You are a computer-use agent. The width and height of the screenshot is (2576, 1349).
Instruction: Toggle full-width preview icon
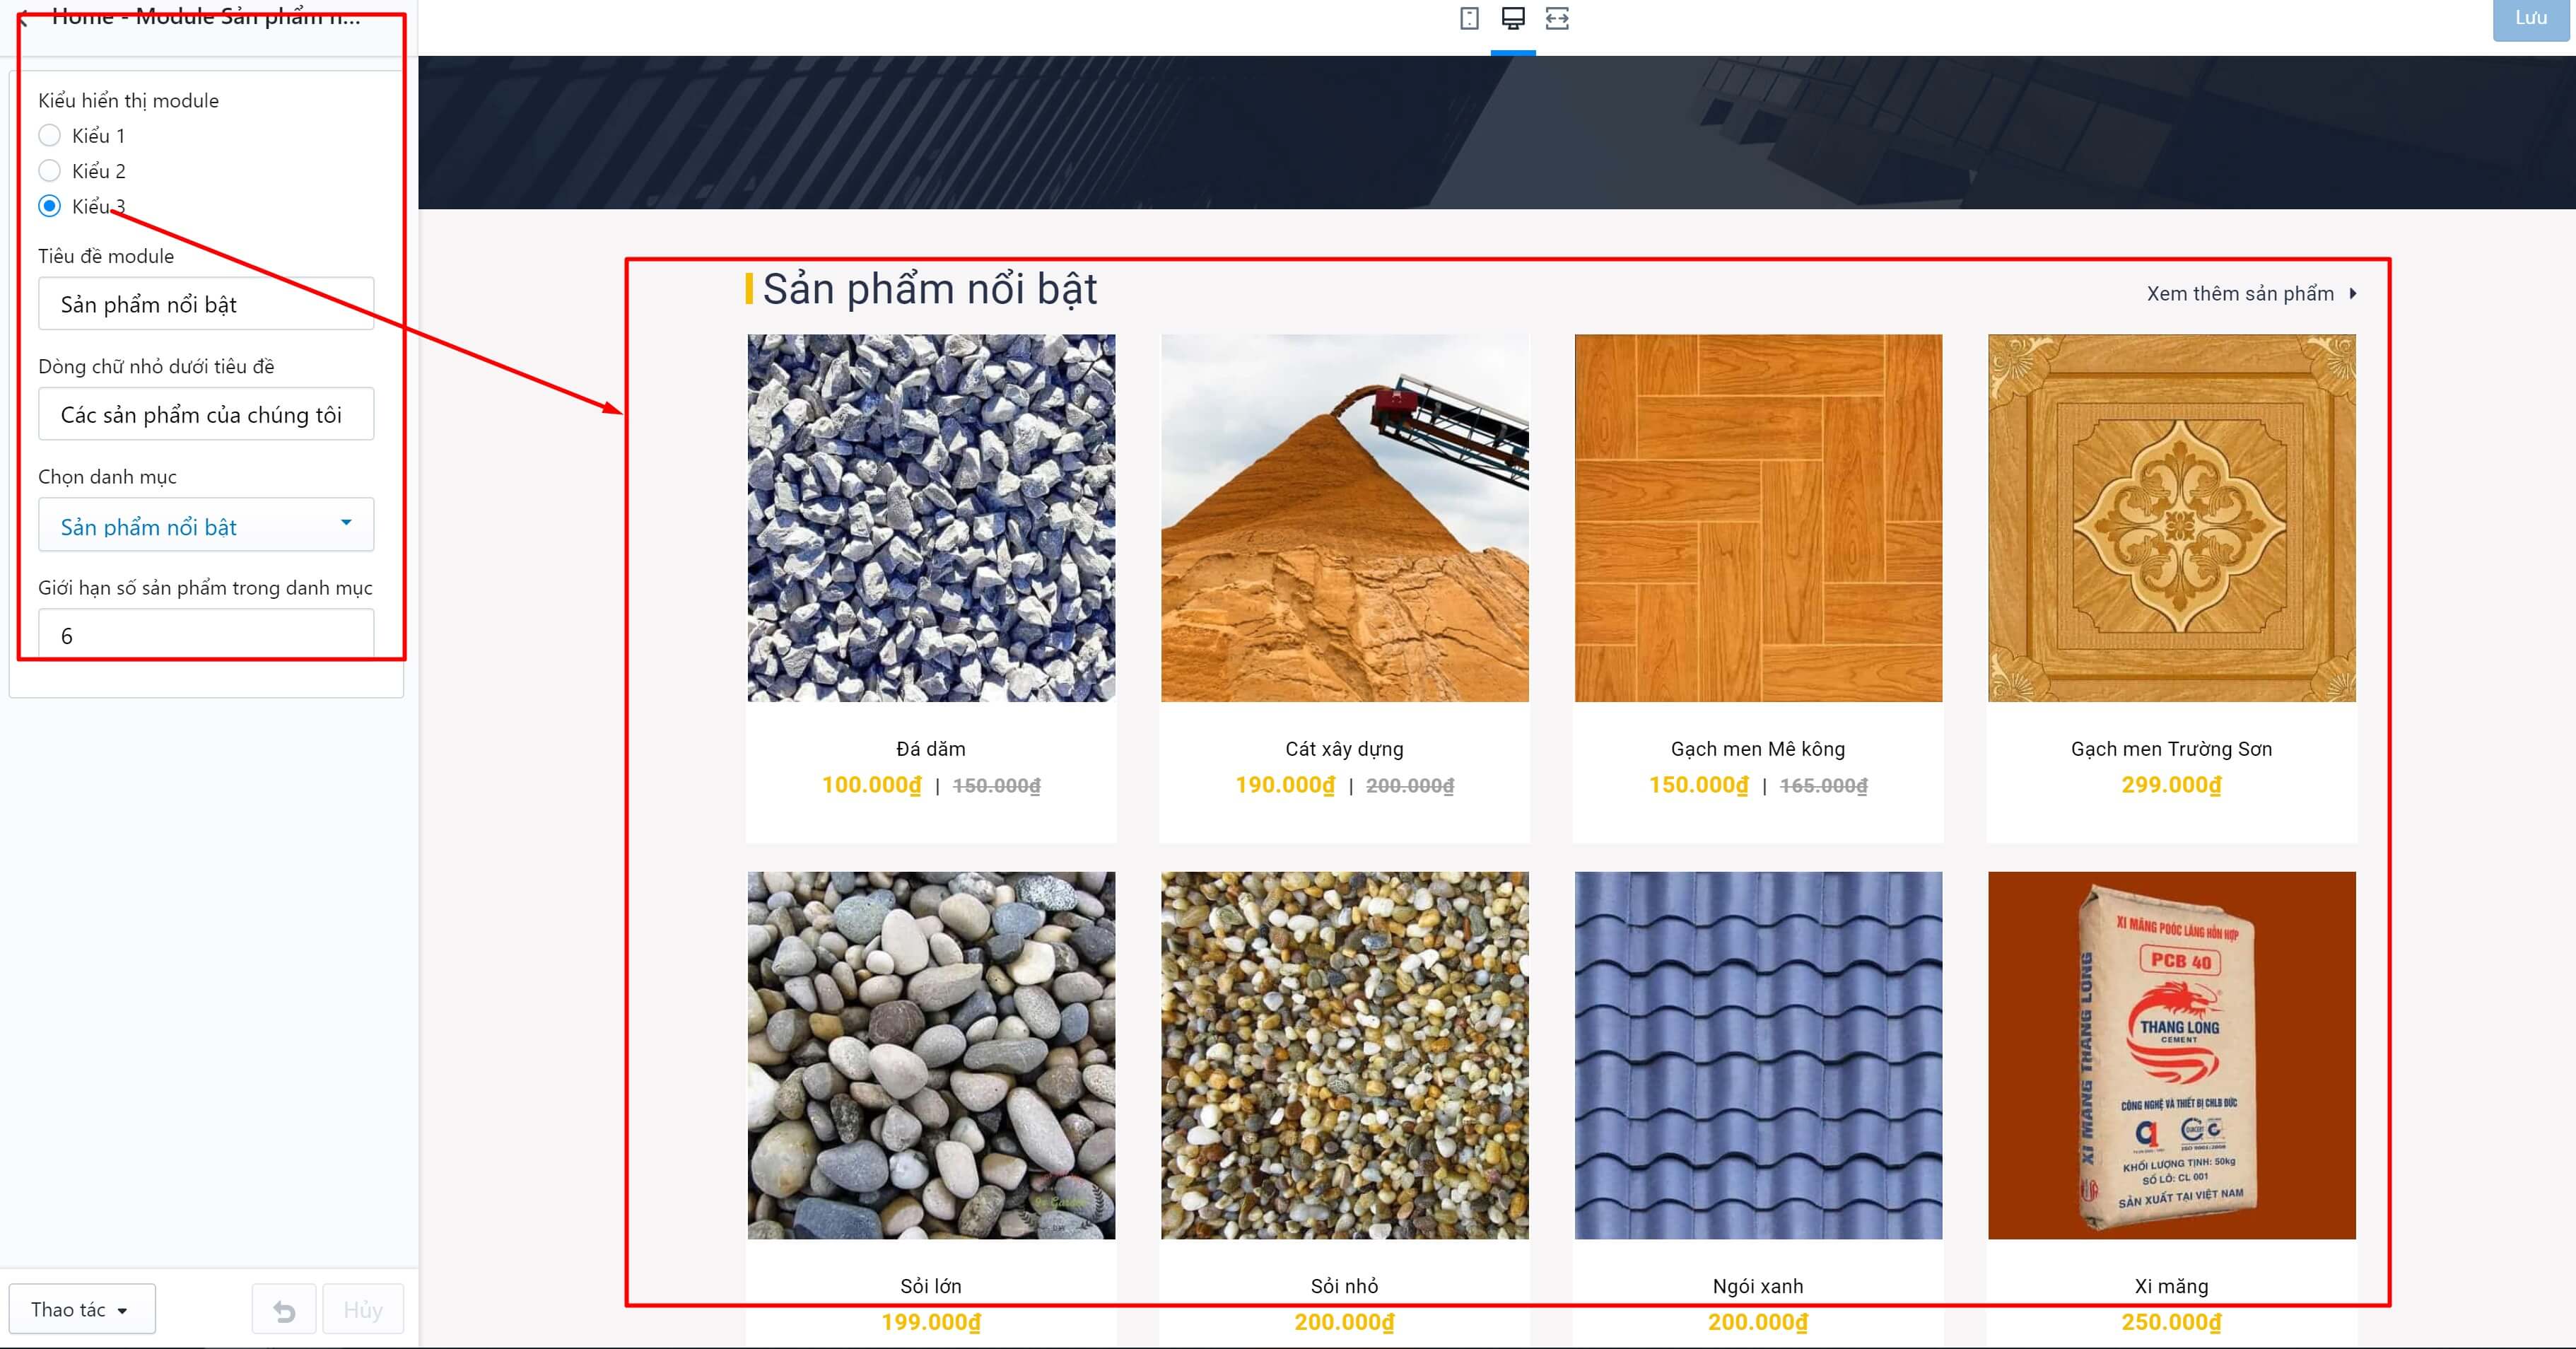click(1557, 19)
